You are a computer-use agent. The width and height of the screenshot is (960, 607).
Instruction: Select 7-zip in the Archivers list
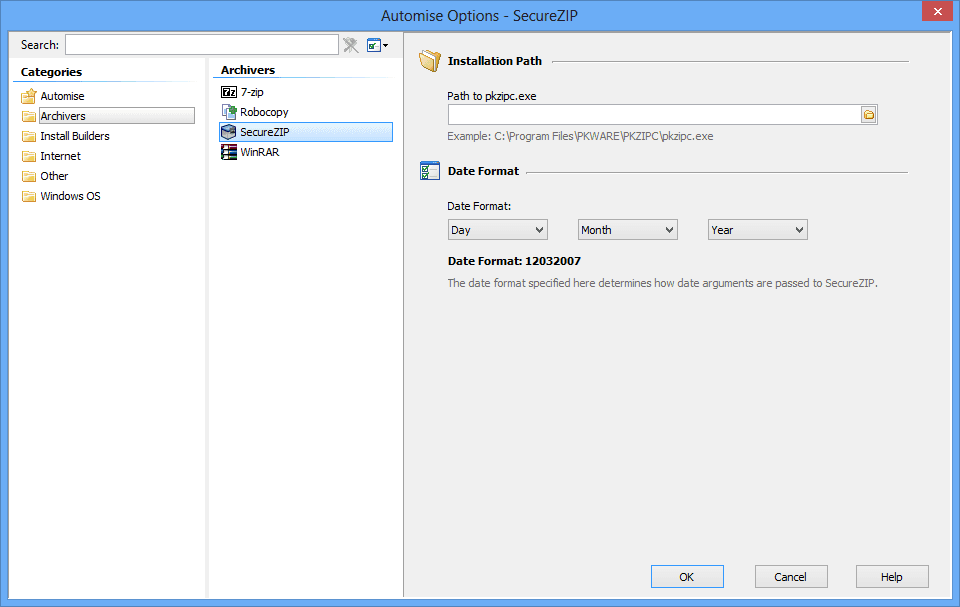coord(252,92)
